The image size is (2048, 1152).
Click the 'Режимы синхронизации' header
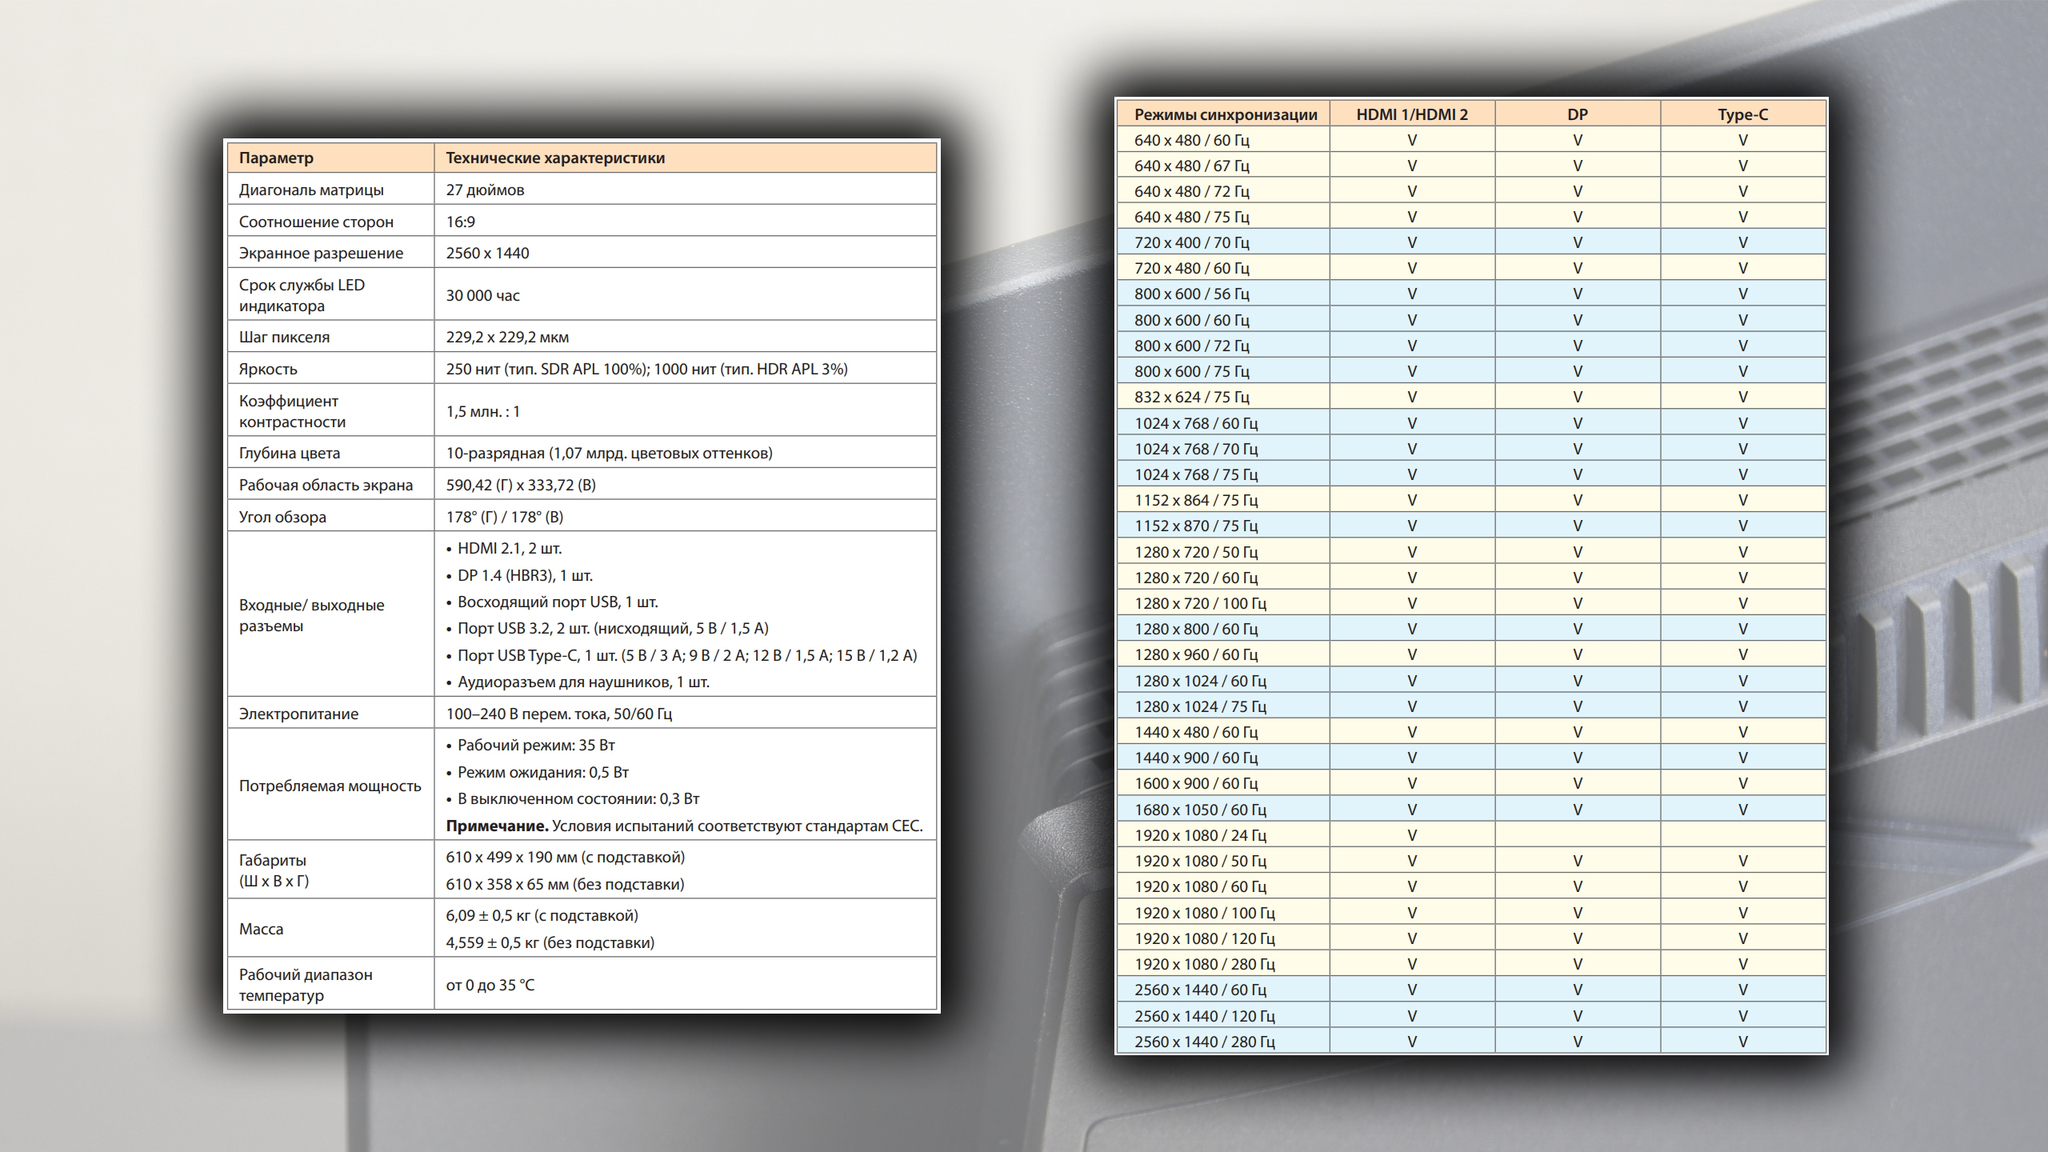point(1225,114)
